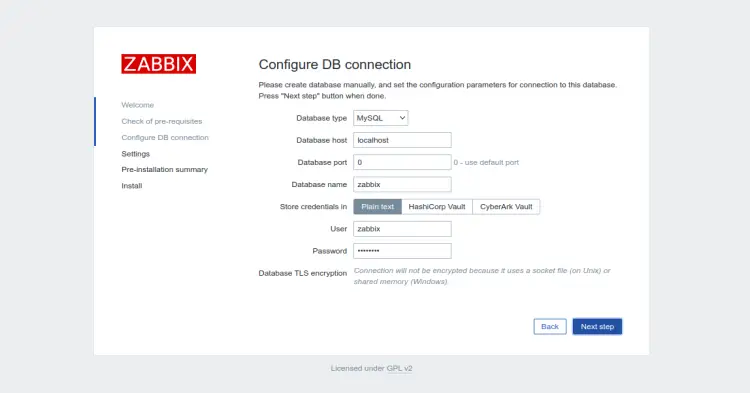Screen dimensions: 750x393
Task: Click the Password input field
Action: pyautogui.click(x=402, y=251)
